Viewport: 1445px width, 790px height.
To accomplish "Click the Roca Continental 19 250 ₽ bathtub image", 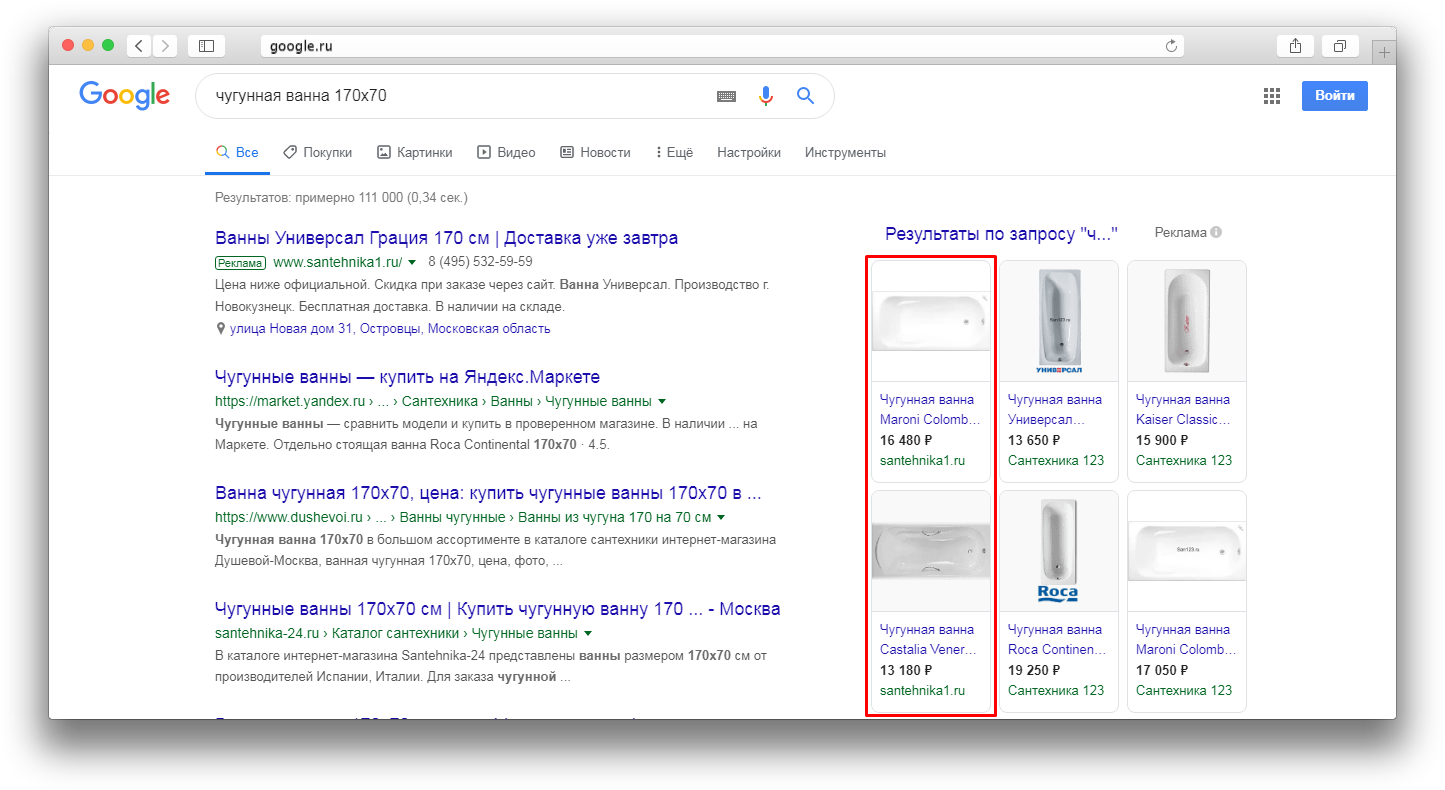I will 1059,551.
